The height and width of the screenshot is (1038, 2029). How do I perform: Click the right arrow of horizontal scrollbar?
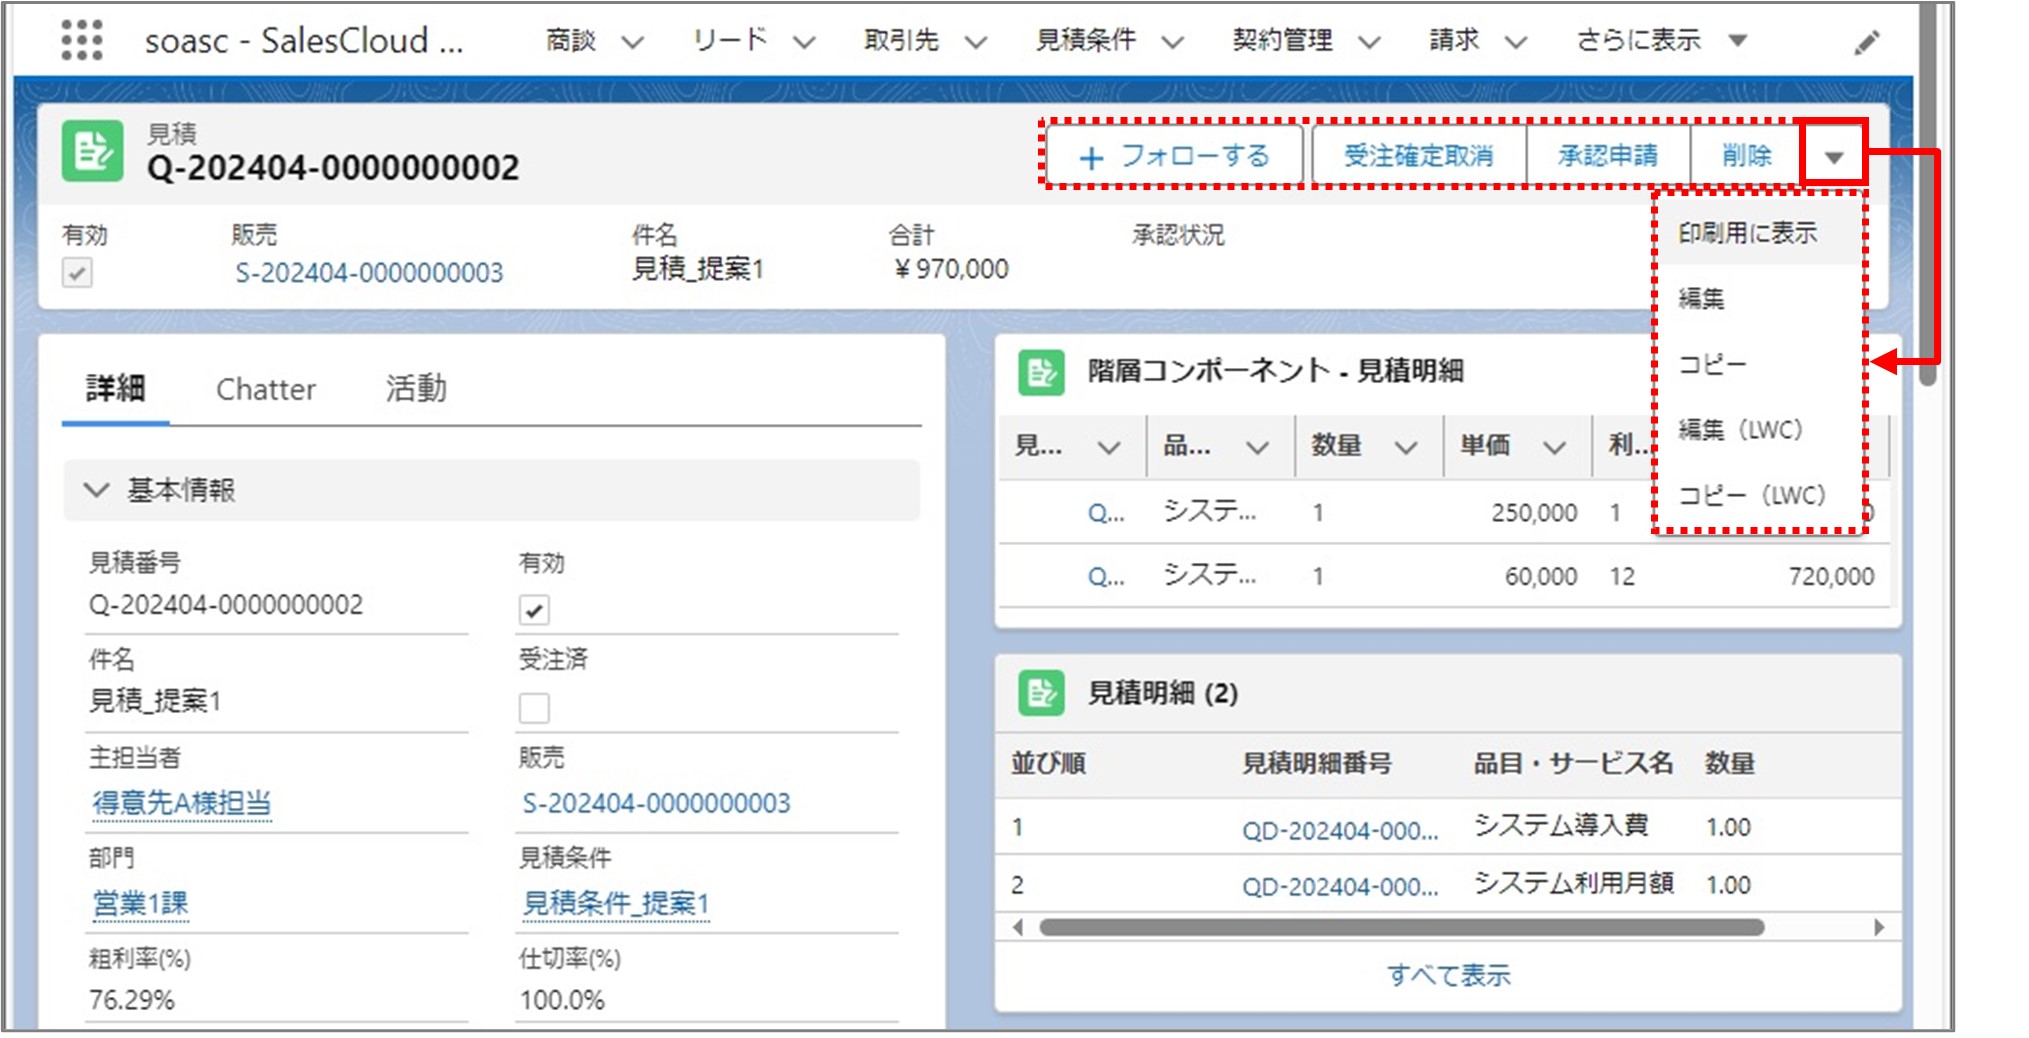pyautogui.click(x=1879, y=927)
